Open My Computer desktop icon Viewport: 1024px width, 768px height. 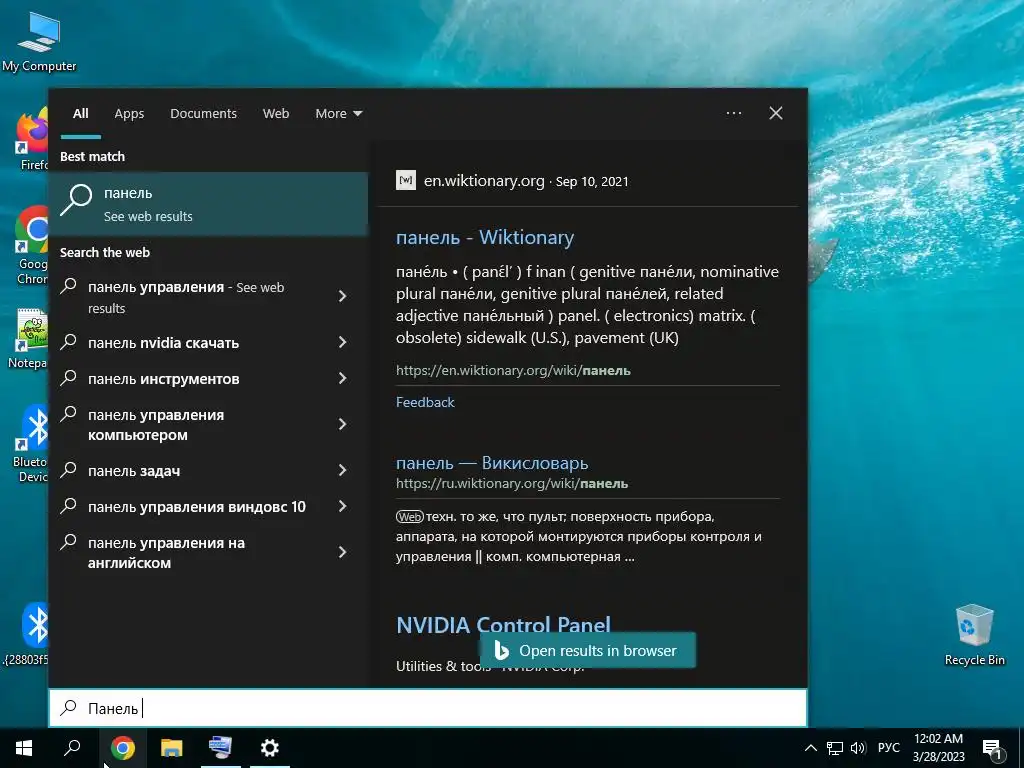(x=39, y=40)
